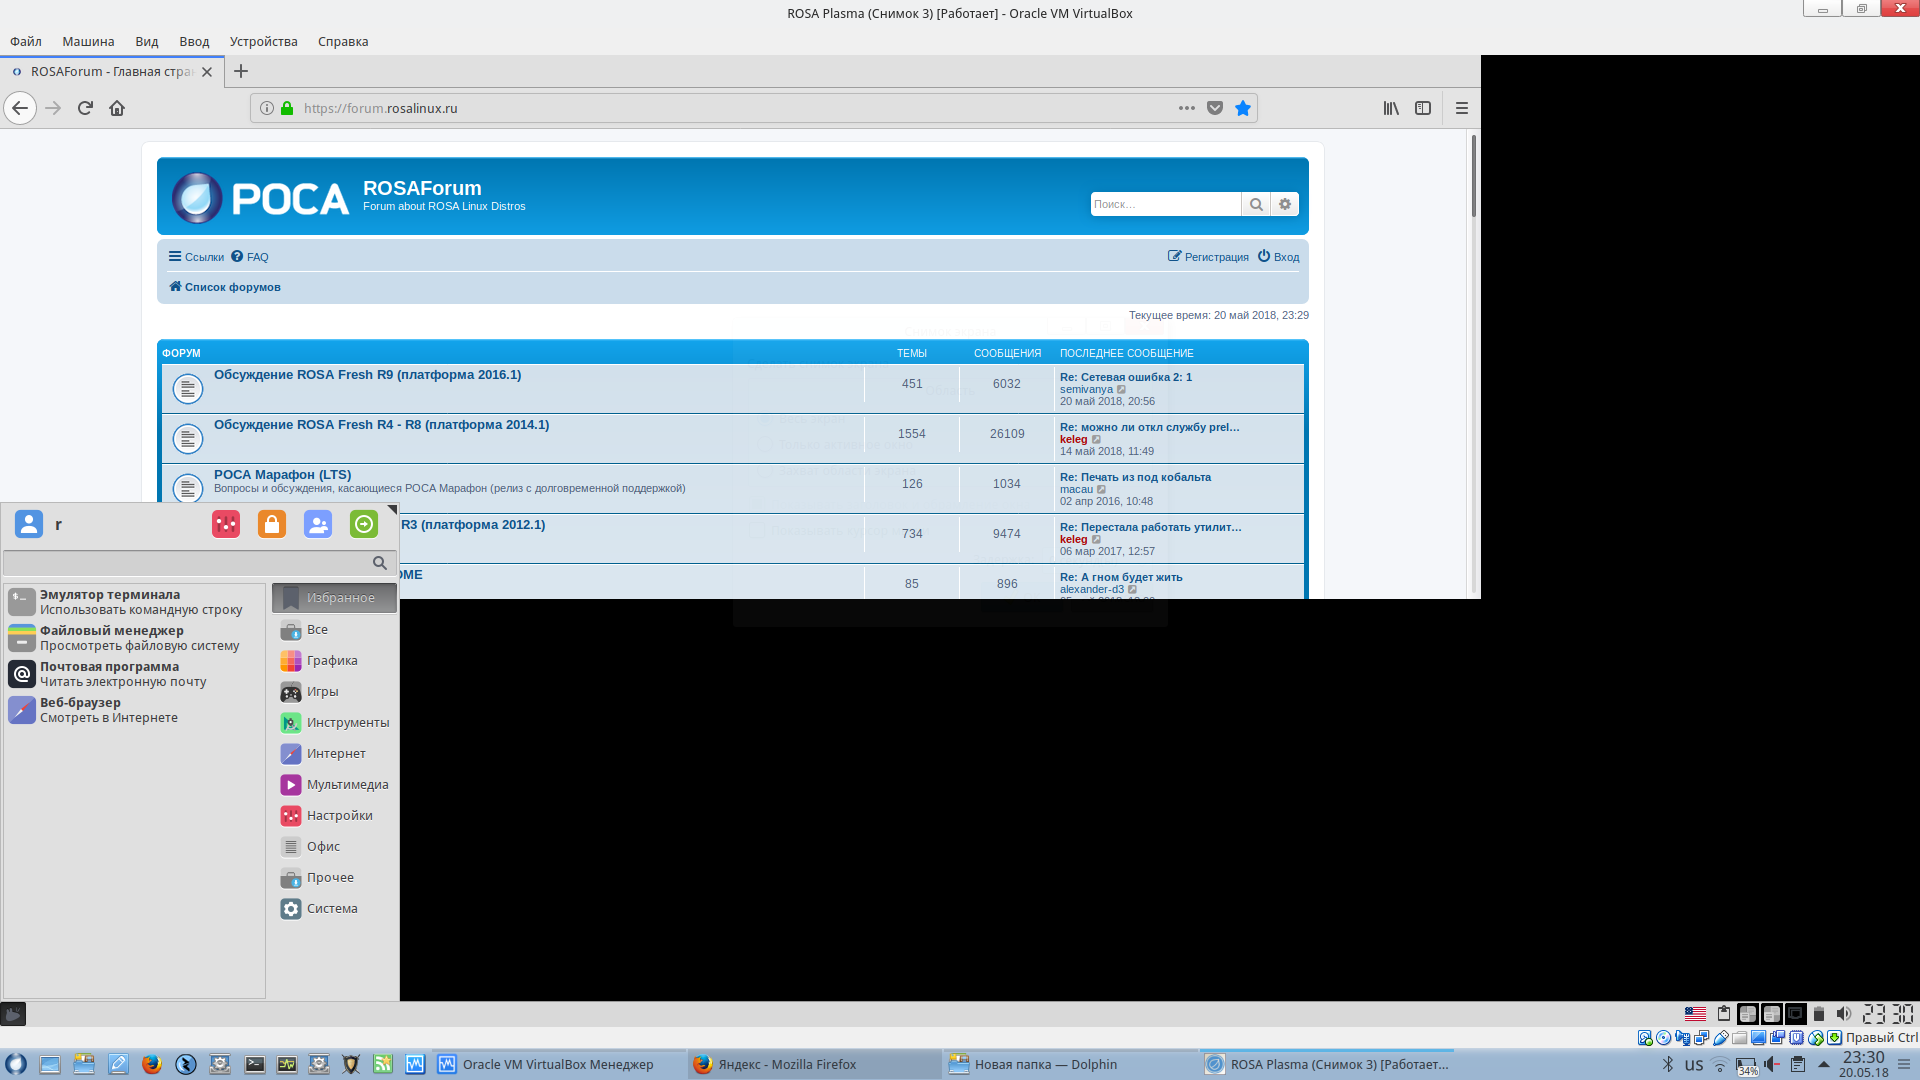Viewport: 1920px width, 1080px height.
Task: Click the green logout icon in launcher
Action: coord(364,524)
